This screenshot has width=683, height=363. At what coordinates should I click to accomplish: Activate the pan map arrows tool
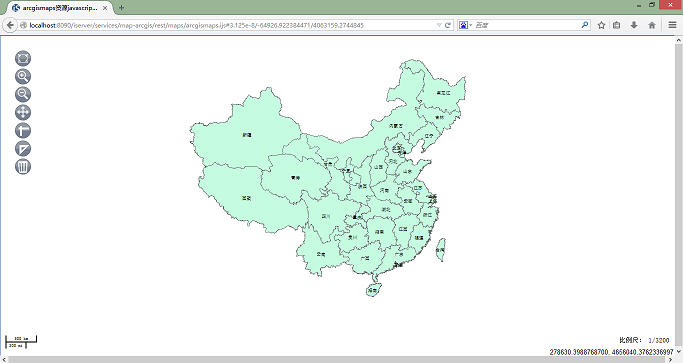click(x=23, y=112)
